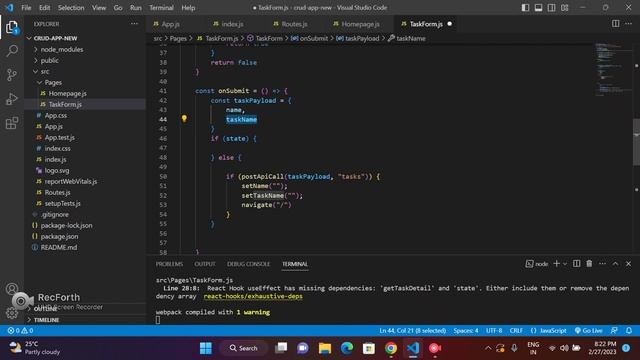Switch to the PROBLEMS panel tab

[169, 264]
